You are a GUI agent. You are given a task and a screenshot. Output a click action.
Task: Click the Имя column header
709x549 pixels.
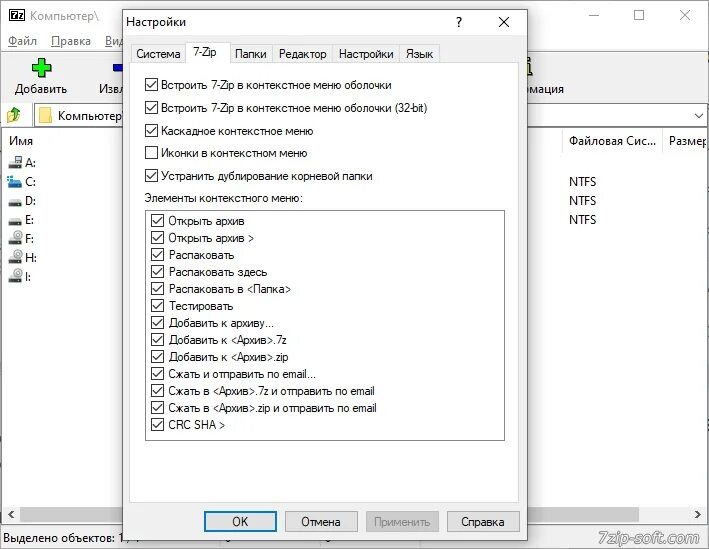(x=21, y=141)
